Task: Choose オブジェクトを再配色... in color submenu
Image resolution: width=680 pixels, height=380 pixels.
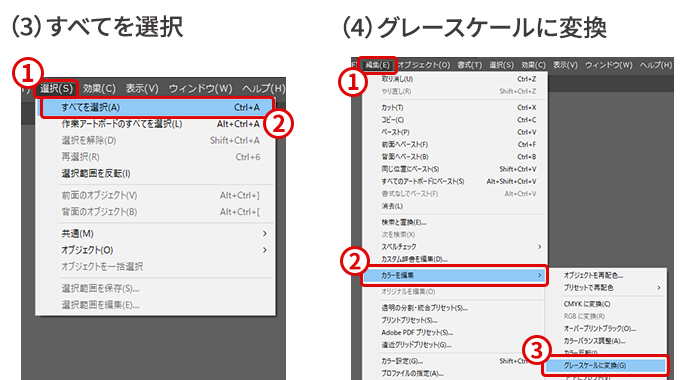Action: [606, 275]
